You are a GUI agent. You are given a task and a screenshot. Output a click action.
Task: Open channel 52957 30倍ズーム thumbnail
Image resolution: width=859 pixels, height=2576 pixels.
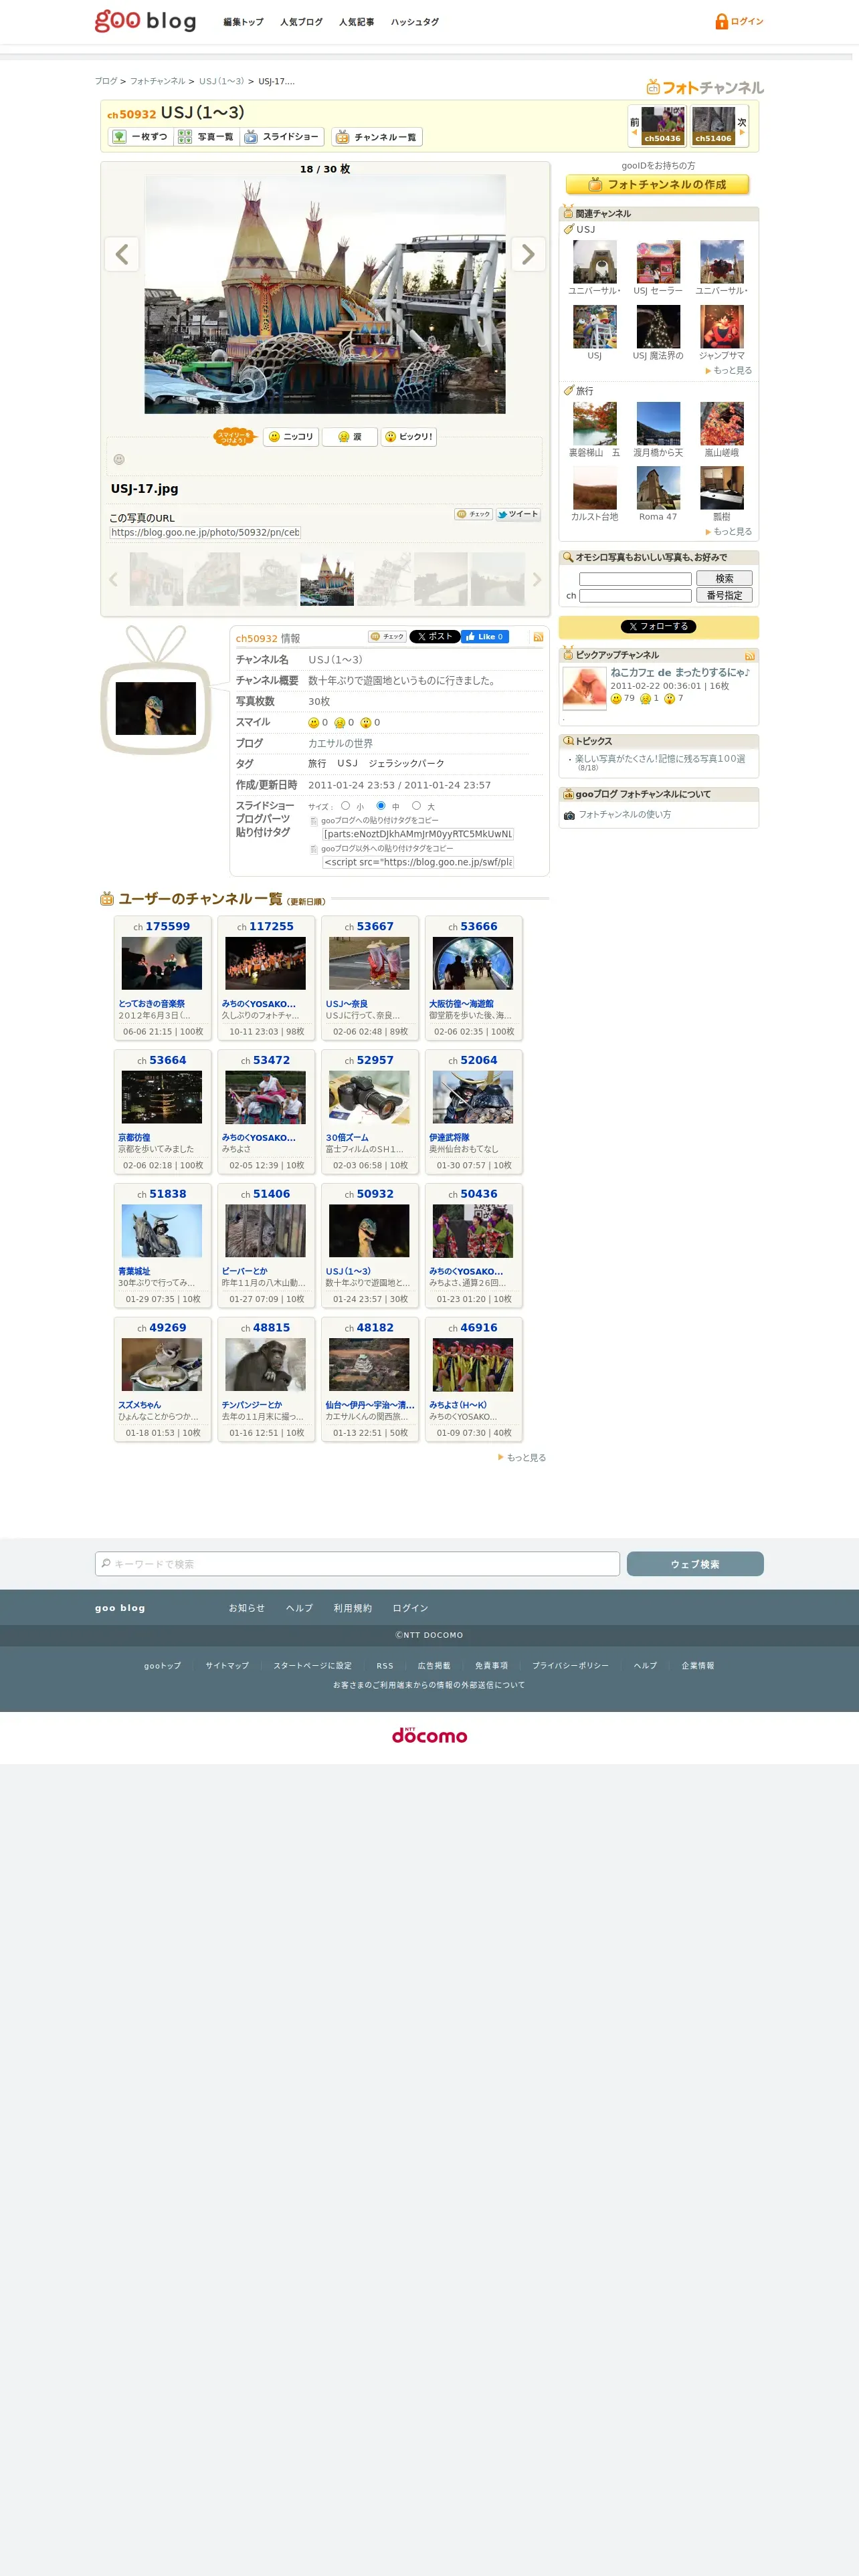pyautogui.click(x=369, y=1097)
